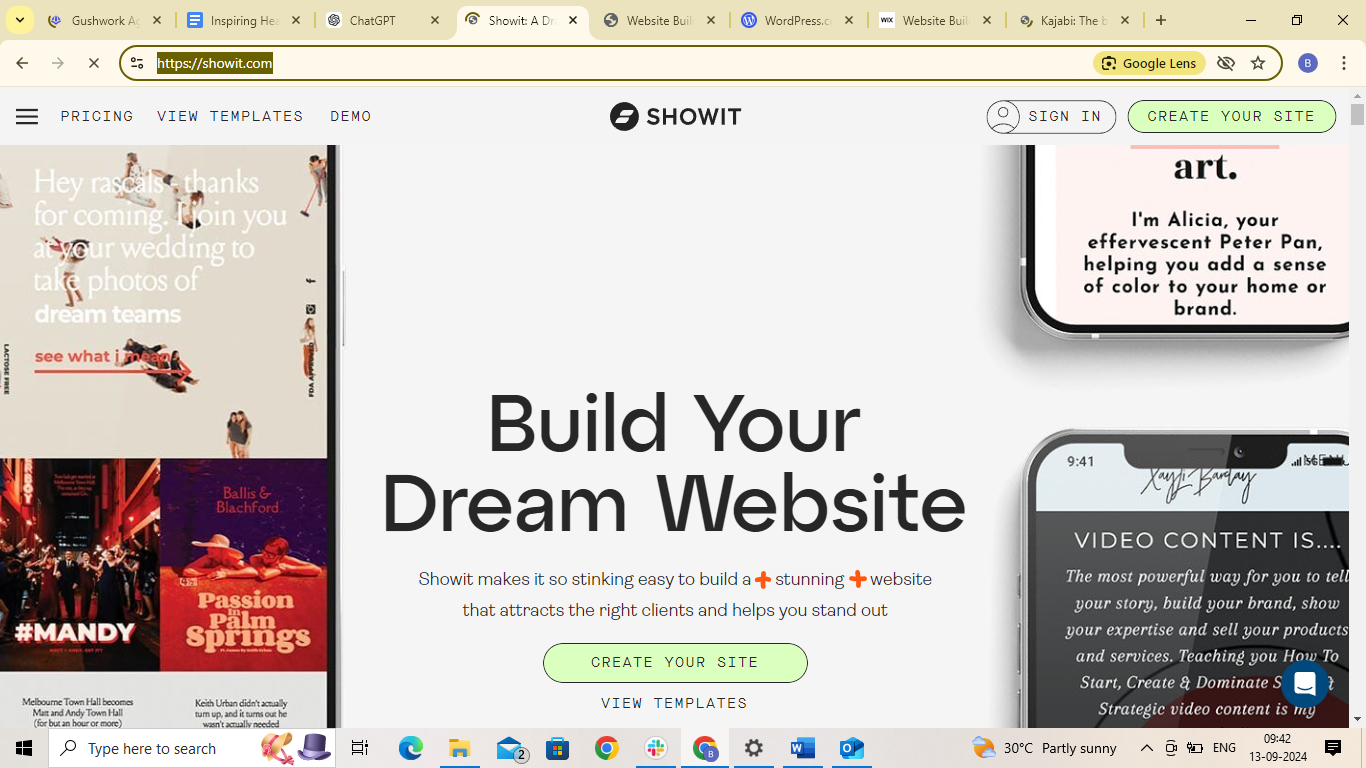Open the Mail app from taskbar
Viewport: 1366px width, 768px height.
pyautogui.click(x=510, y=748)
